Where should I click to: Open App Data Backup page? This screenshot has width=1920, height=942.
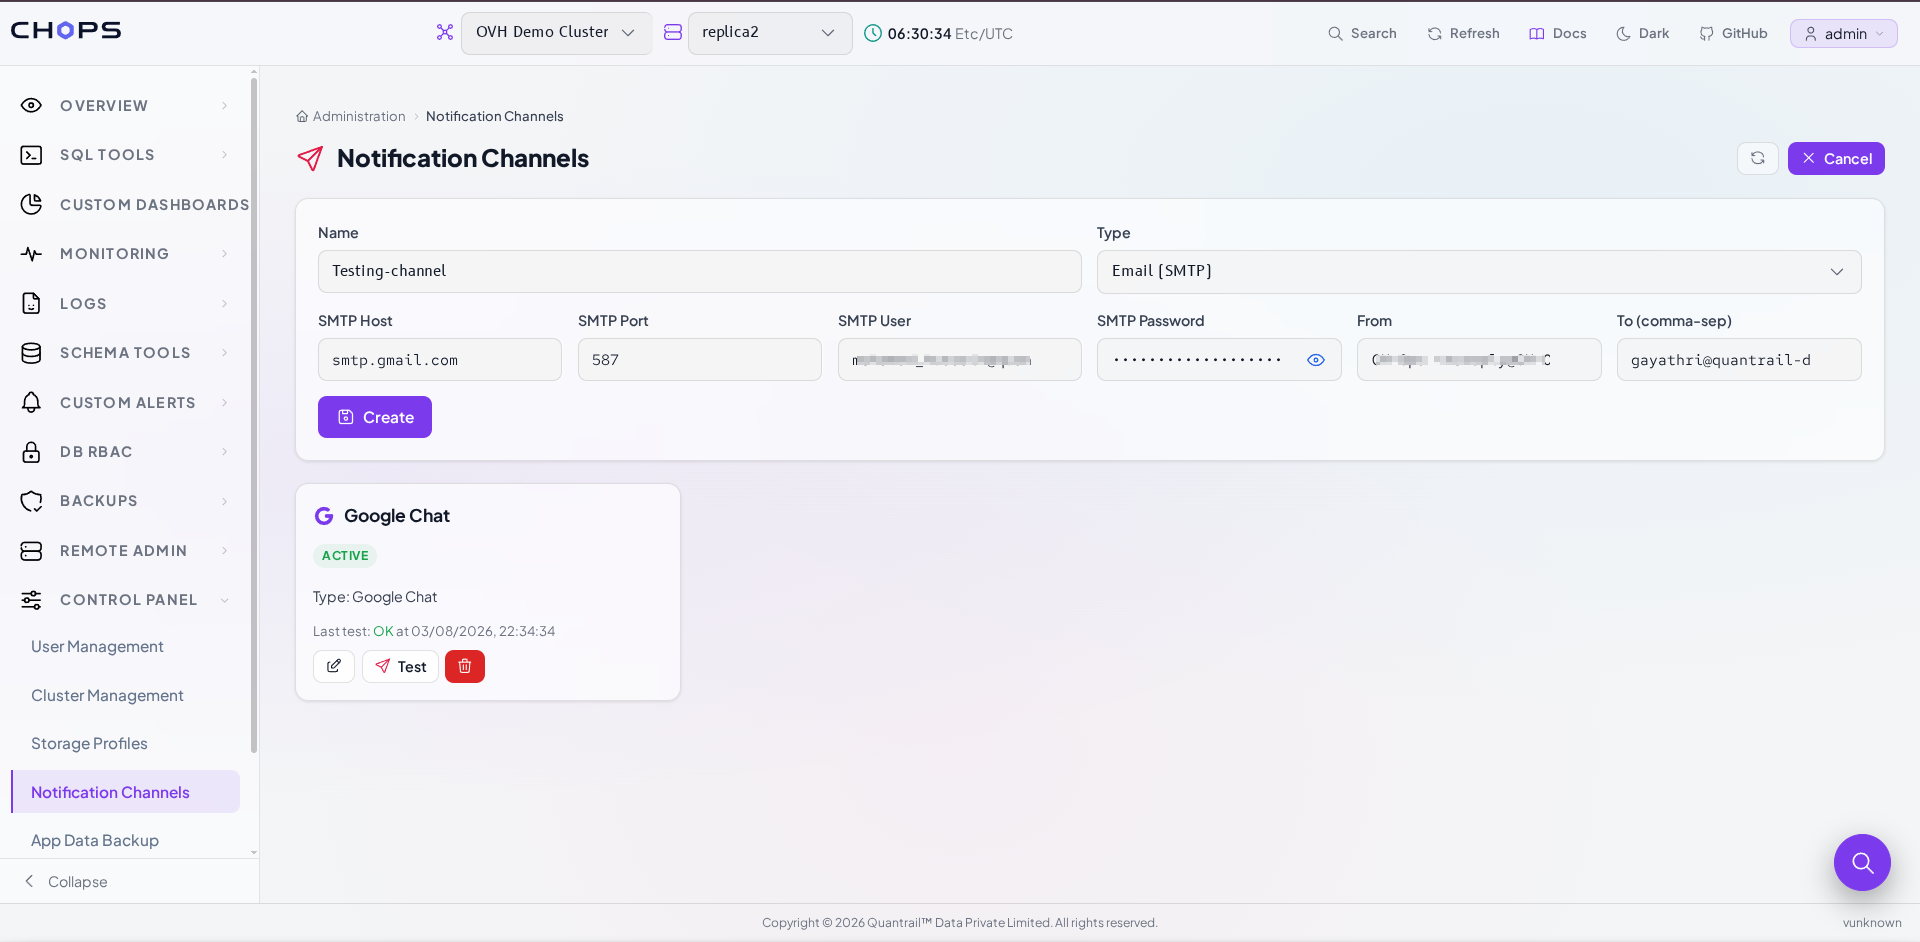95,841
